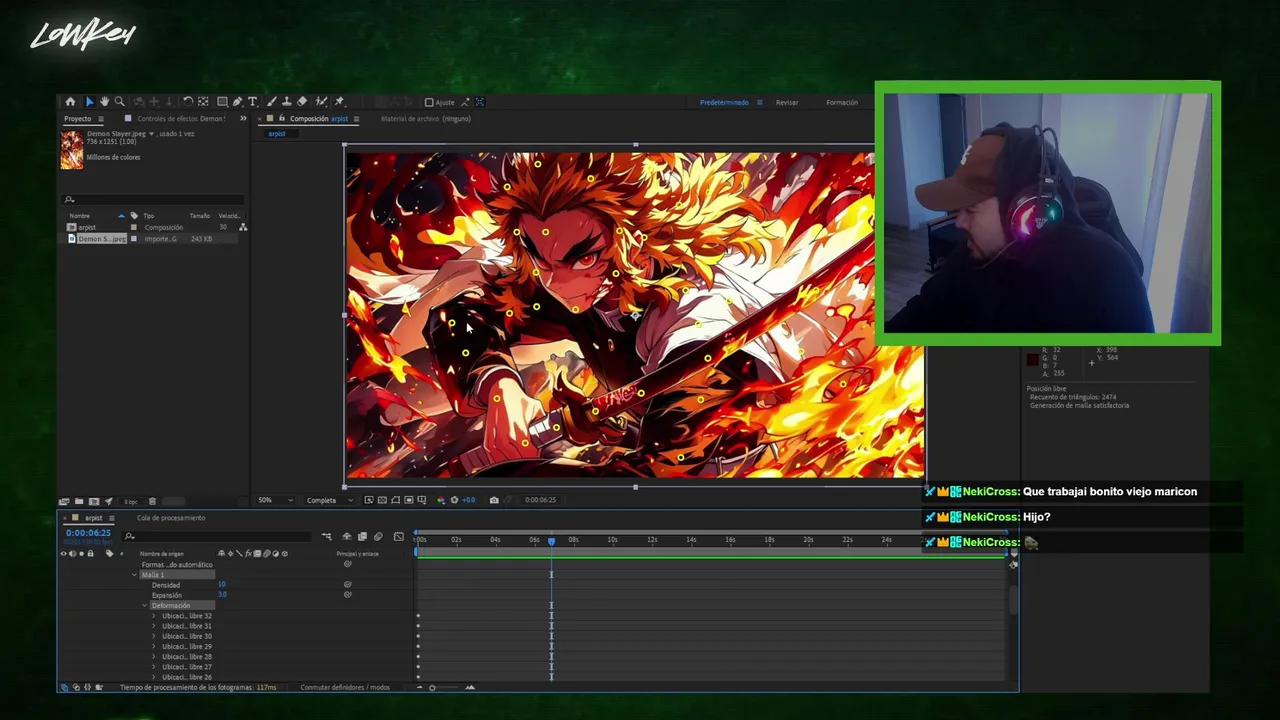Expand Ubicaci... libre 30 property
The height and width of the screenshot is (720, 1280).
tap(154, 636)
